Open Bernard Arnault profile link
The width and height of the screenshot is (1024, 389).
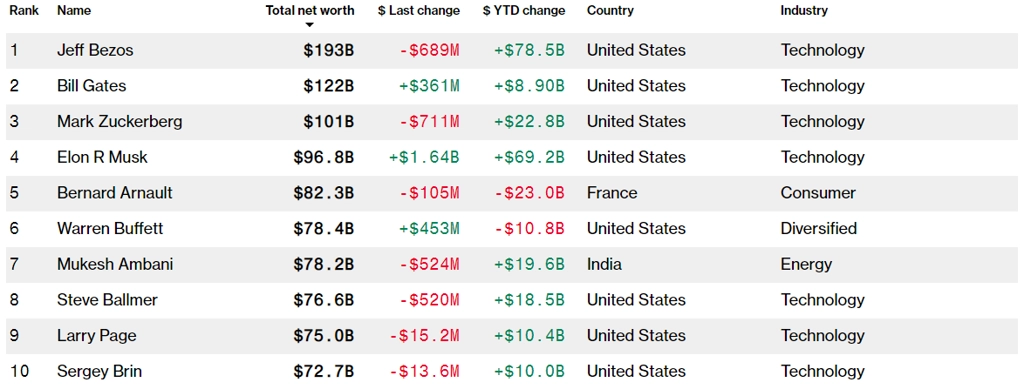[x=114, y=193]
